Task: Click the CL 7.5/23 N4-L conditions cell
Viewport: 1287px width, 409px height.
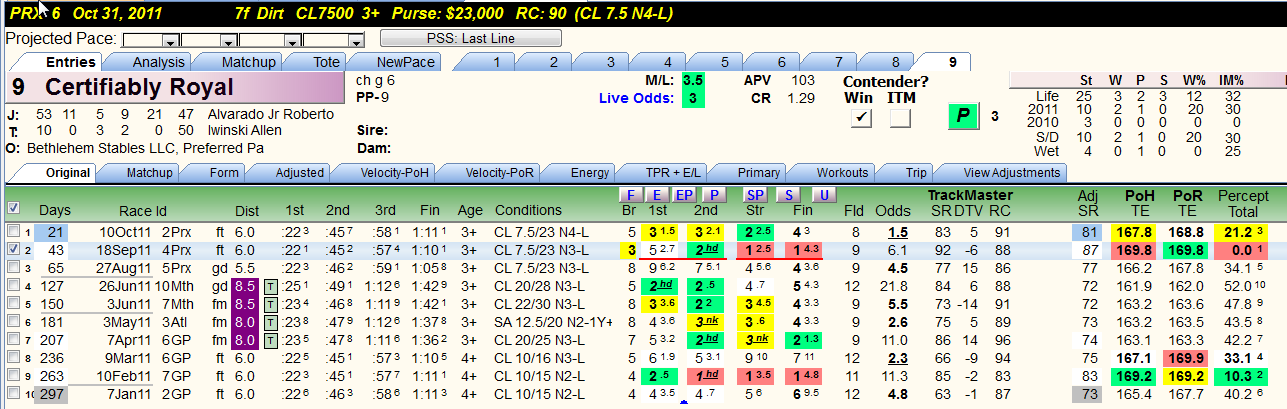Action: click(543, 232)
